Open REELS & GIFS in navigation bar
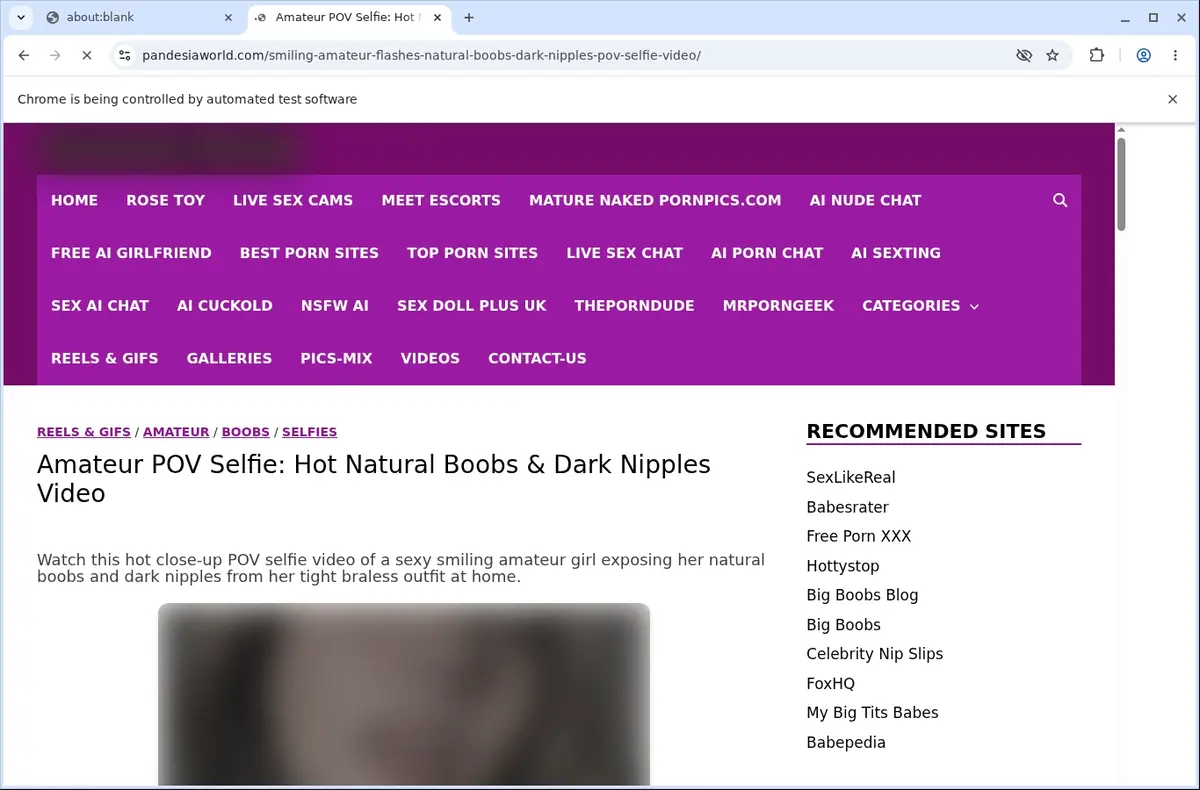 (105, 358)
